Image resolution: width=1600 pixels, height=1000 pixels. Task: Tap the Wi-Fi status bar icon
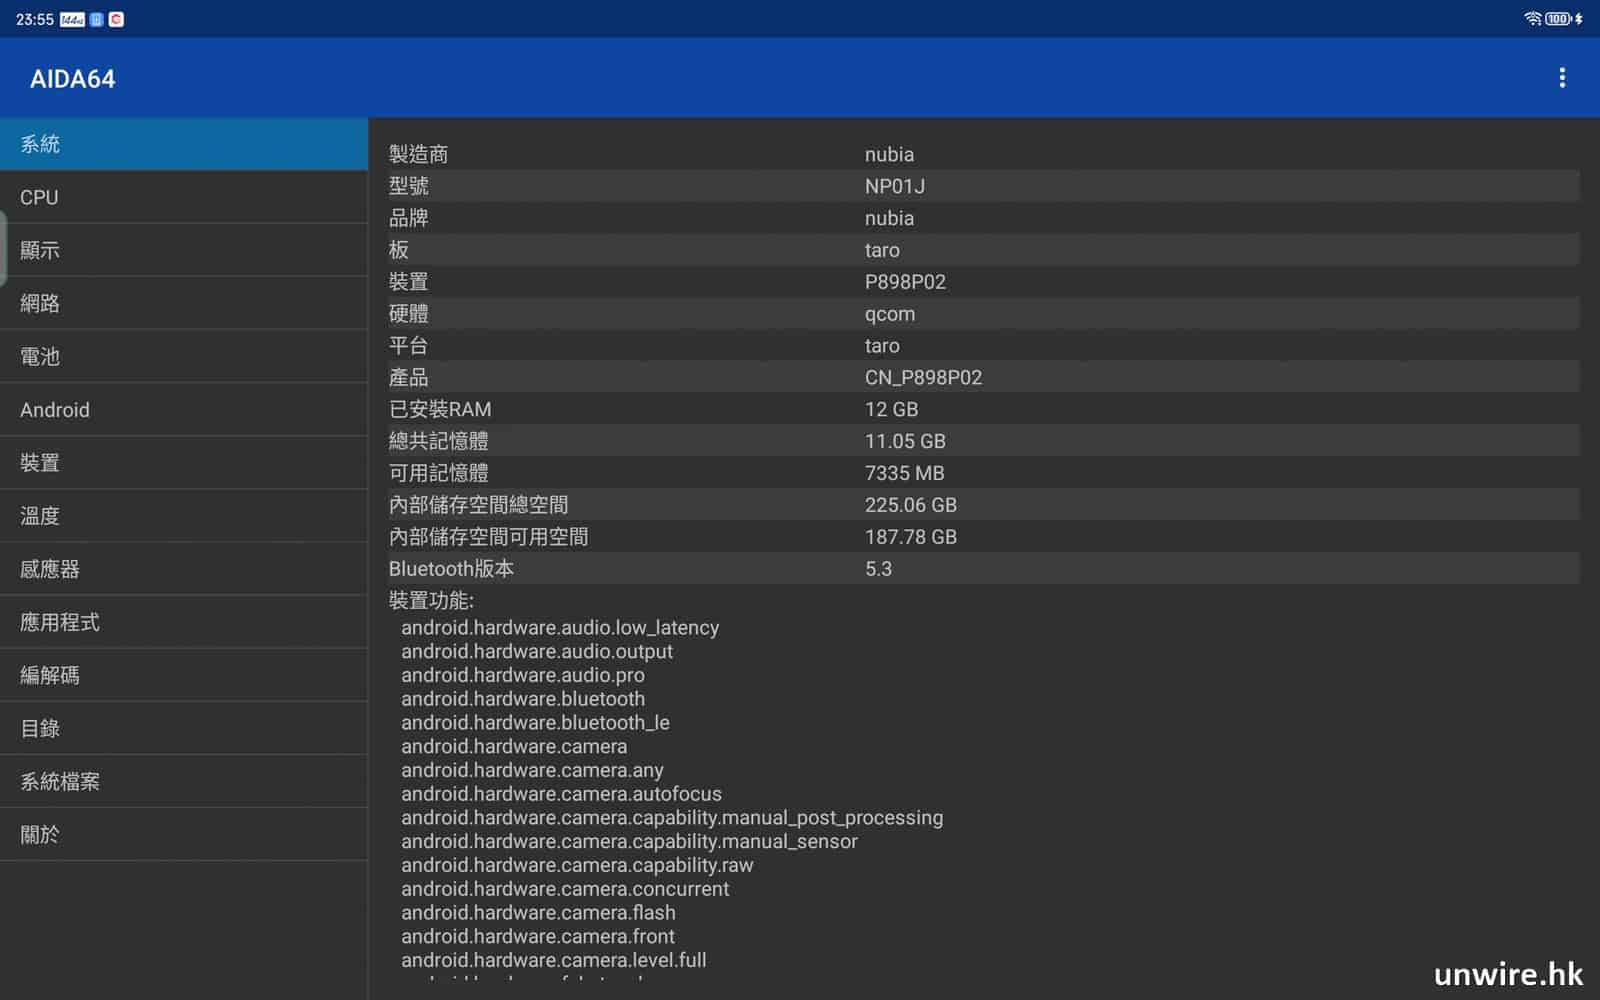1532,19
